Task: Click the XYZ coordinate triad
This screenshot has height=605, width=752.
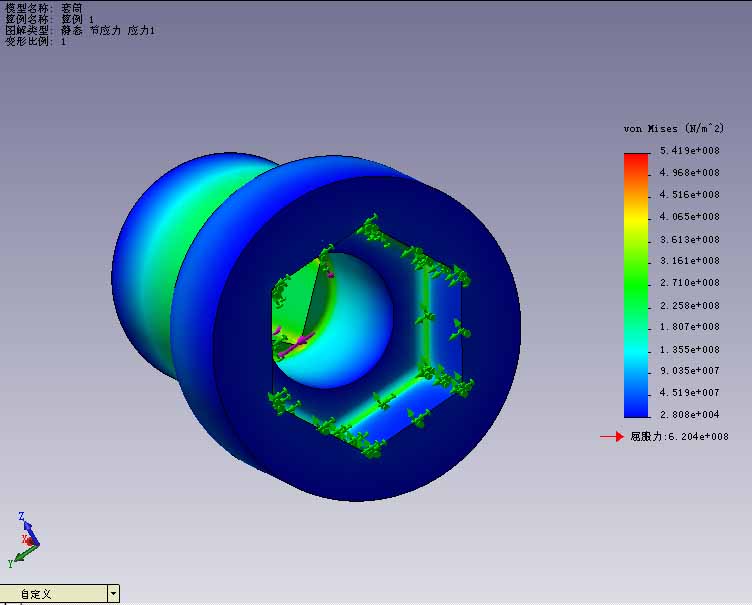Action: pyautogui.click(x=24, y=540)
